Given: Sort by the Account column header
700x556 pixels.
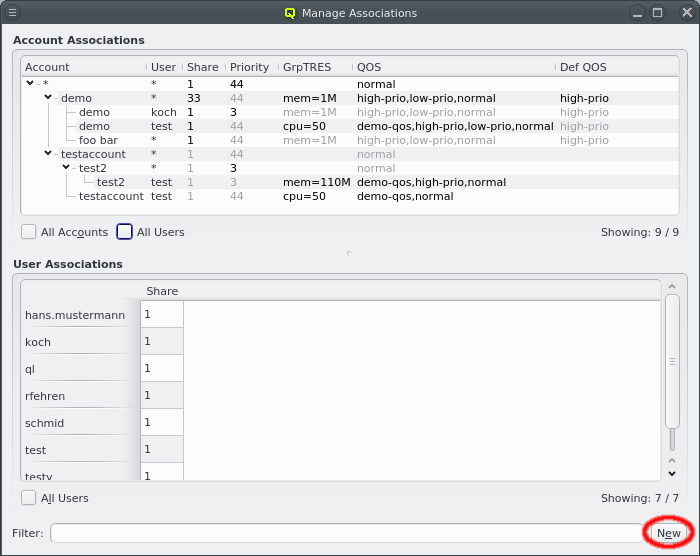Looking at the screenshot, I should tap(84, 67).
